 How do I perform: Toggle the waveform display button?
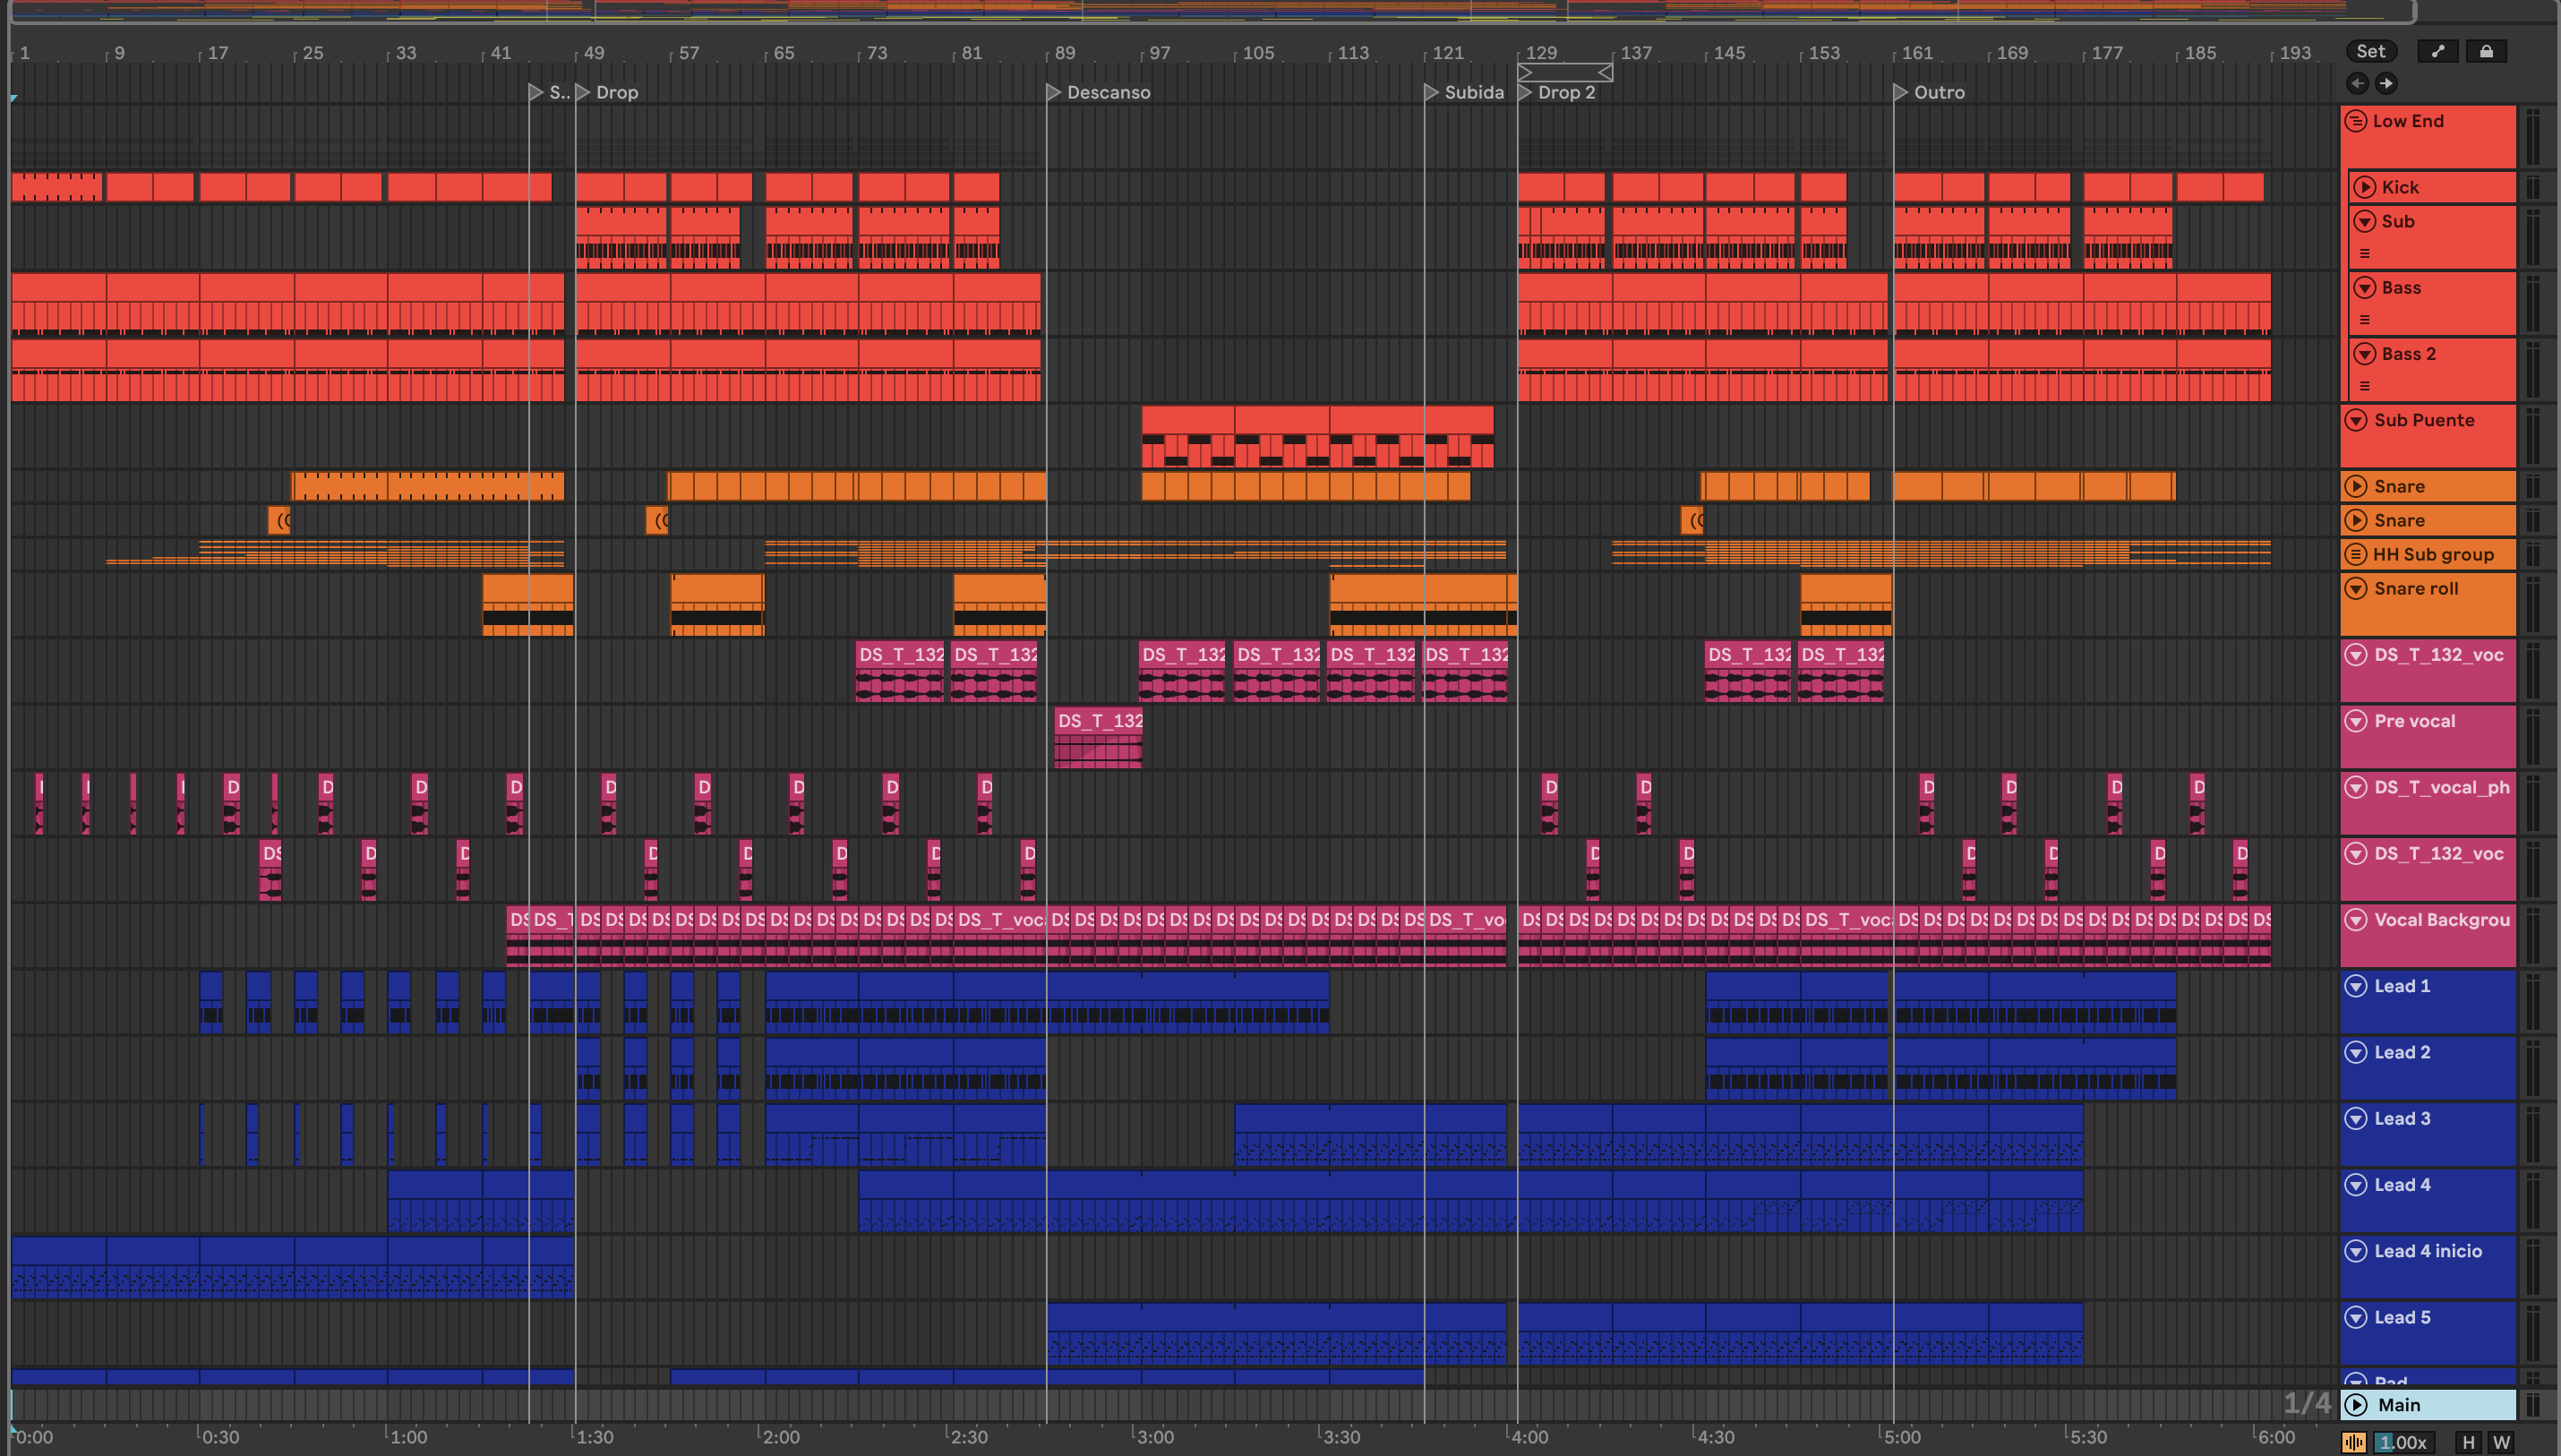click(x=2353, y=1442)
